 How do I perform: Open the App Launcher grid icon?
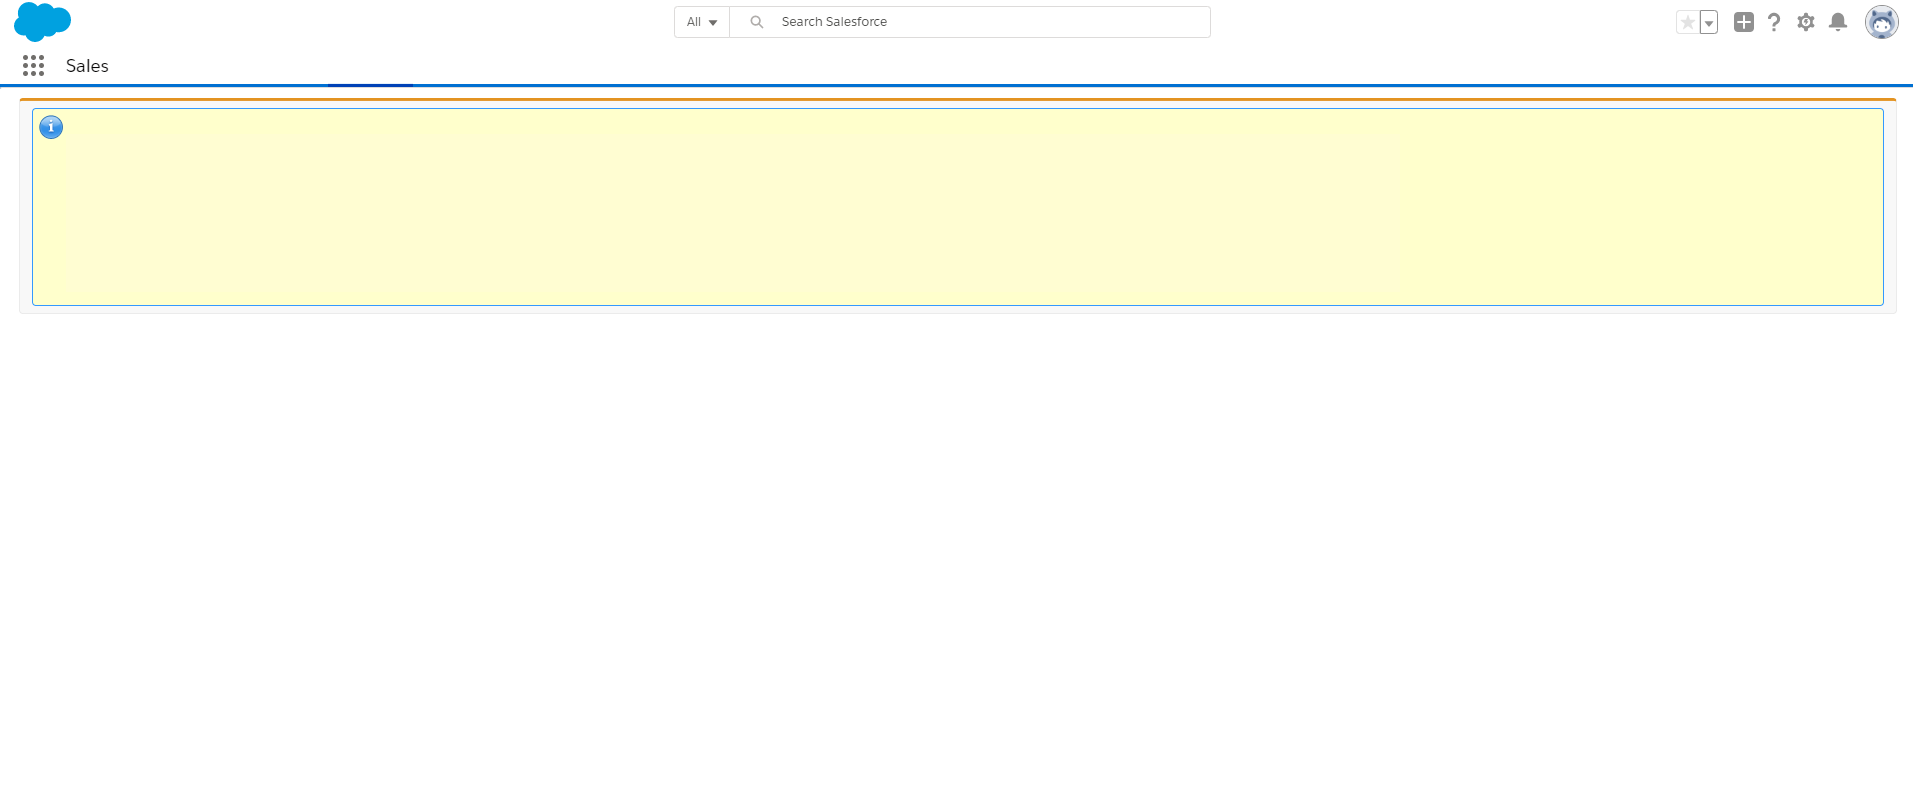(33, 66)
